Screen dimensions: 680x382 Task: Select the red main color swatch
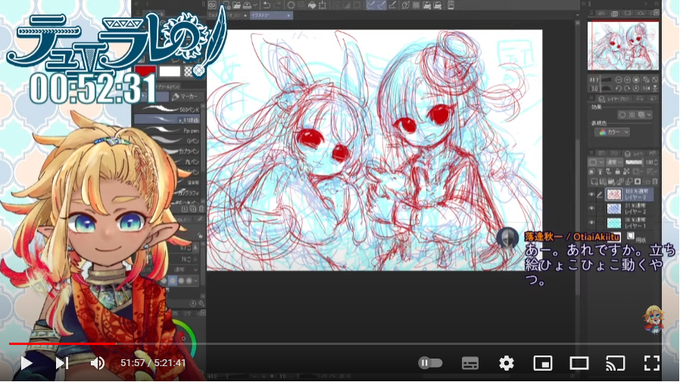pos(145,71)
